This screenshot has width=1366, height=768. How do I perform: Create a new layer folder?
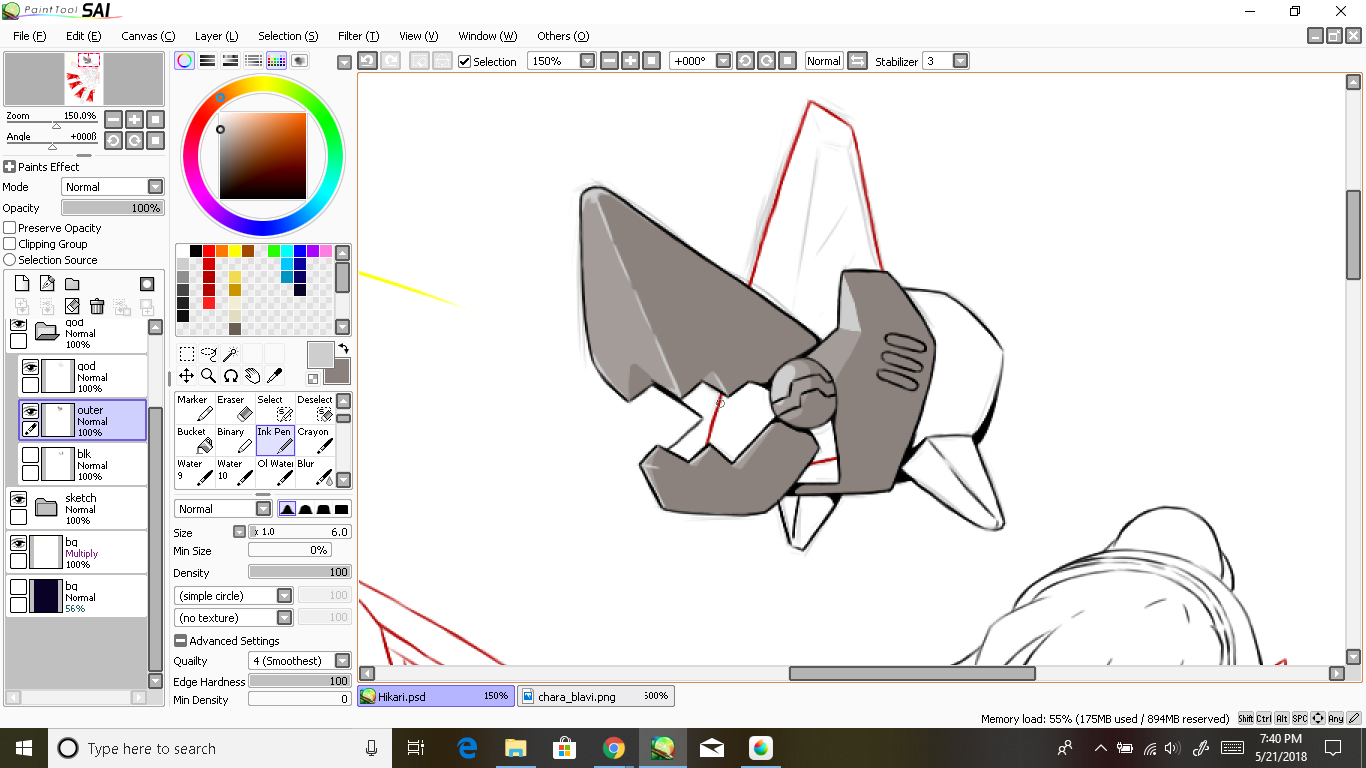[x=72, y=284]
